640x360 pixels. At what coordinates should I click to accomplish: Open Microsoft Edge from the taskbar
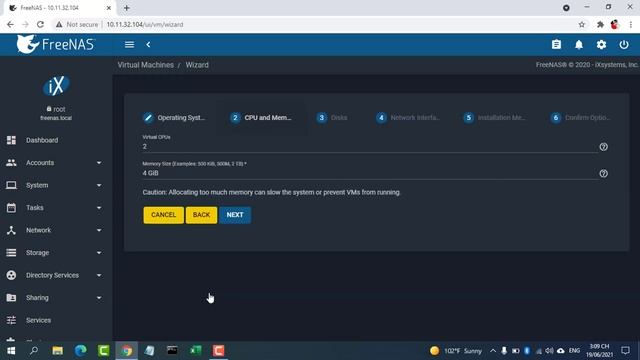tap(80, 351)
